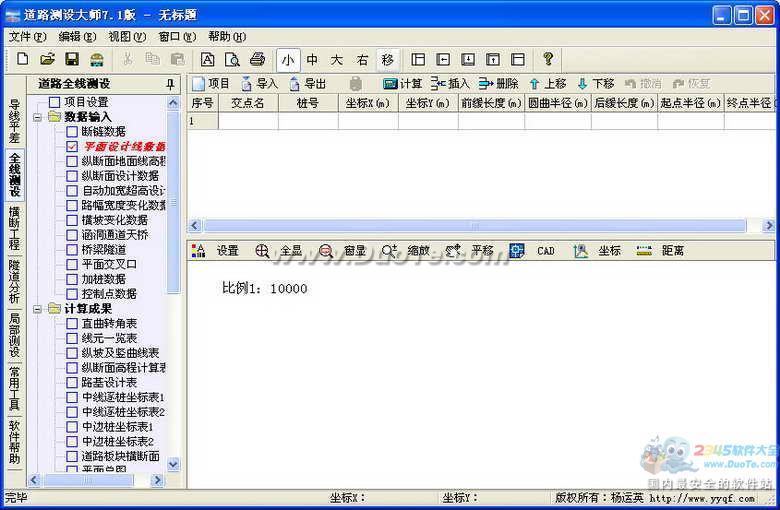Screen dimensions: 780x510
Task: Click the Print icon in main toolbar
Action: tap(257, 60)
